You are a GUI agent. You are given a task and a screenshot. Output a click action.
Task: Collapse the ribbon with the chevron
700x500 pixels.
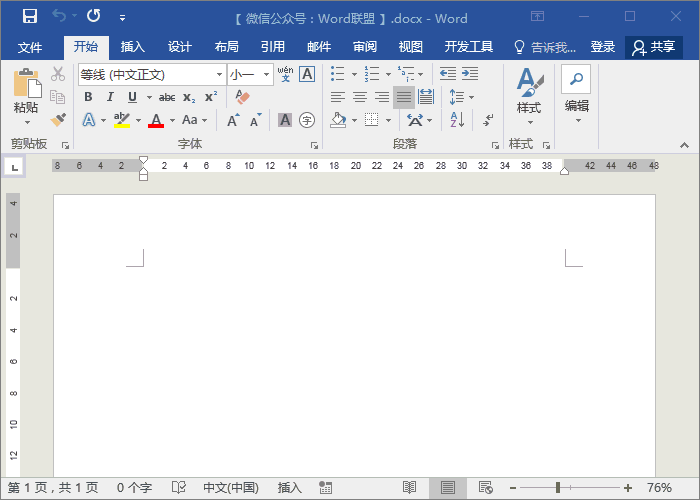point(684,146)
